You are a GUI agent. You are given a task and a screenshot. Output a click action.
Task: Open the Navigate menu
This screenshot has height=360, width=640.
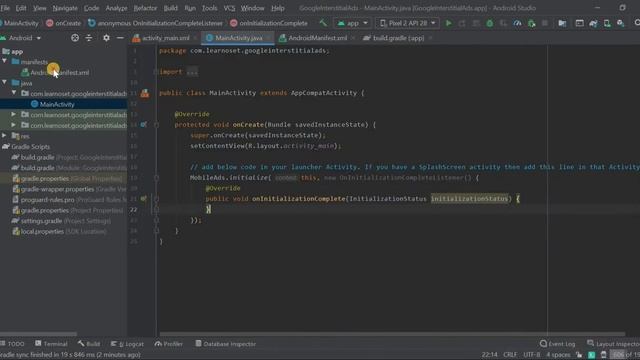tap(65, 8)
